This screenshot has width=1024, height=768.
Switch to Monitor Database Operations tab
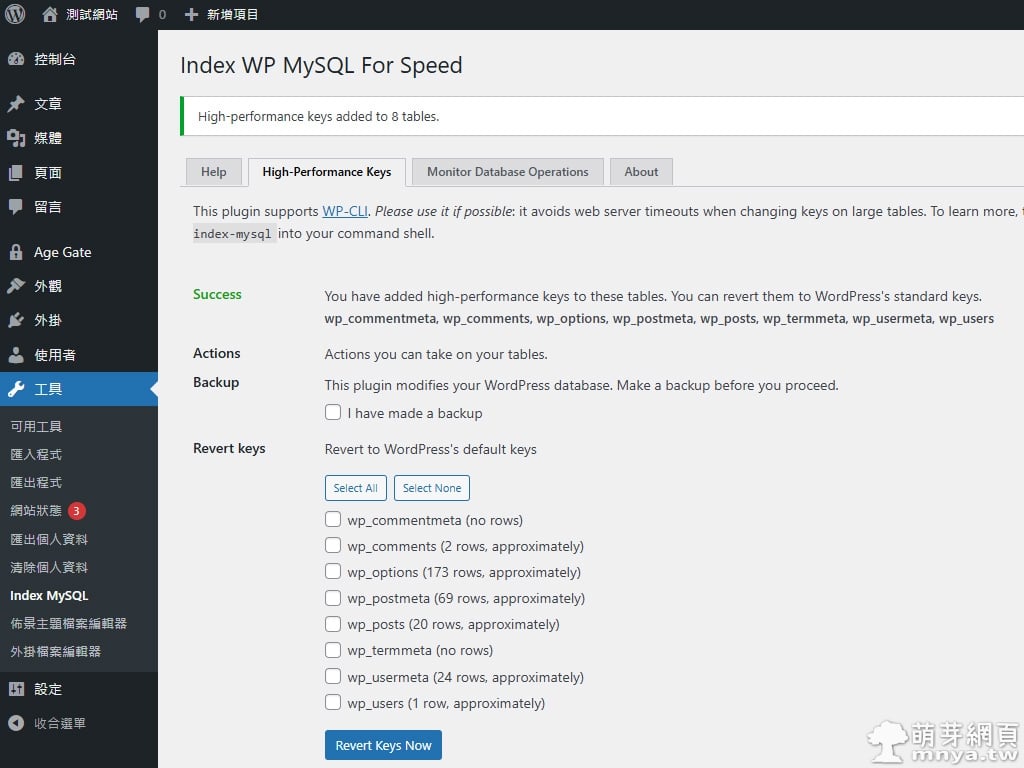coord(507,172)
